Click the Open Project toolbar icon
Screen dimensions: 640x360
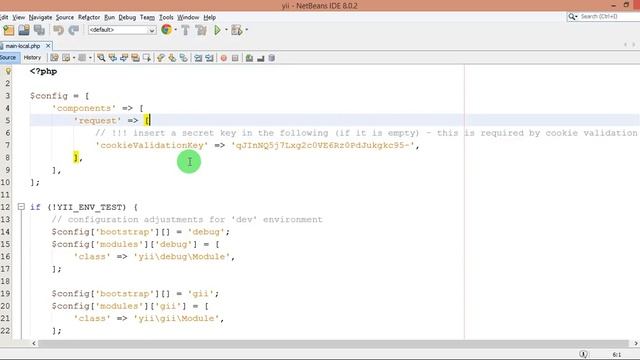(24, 30)
